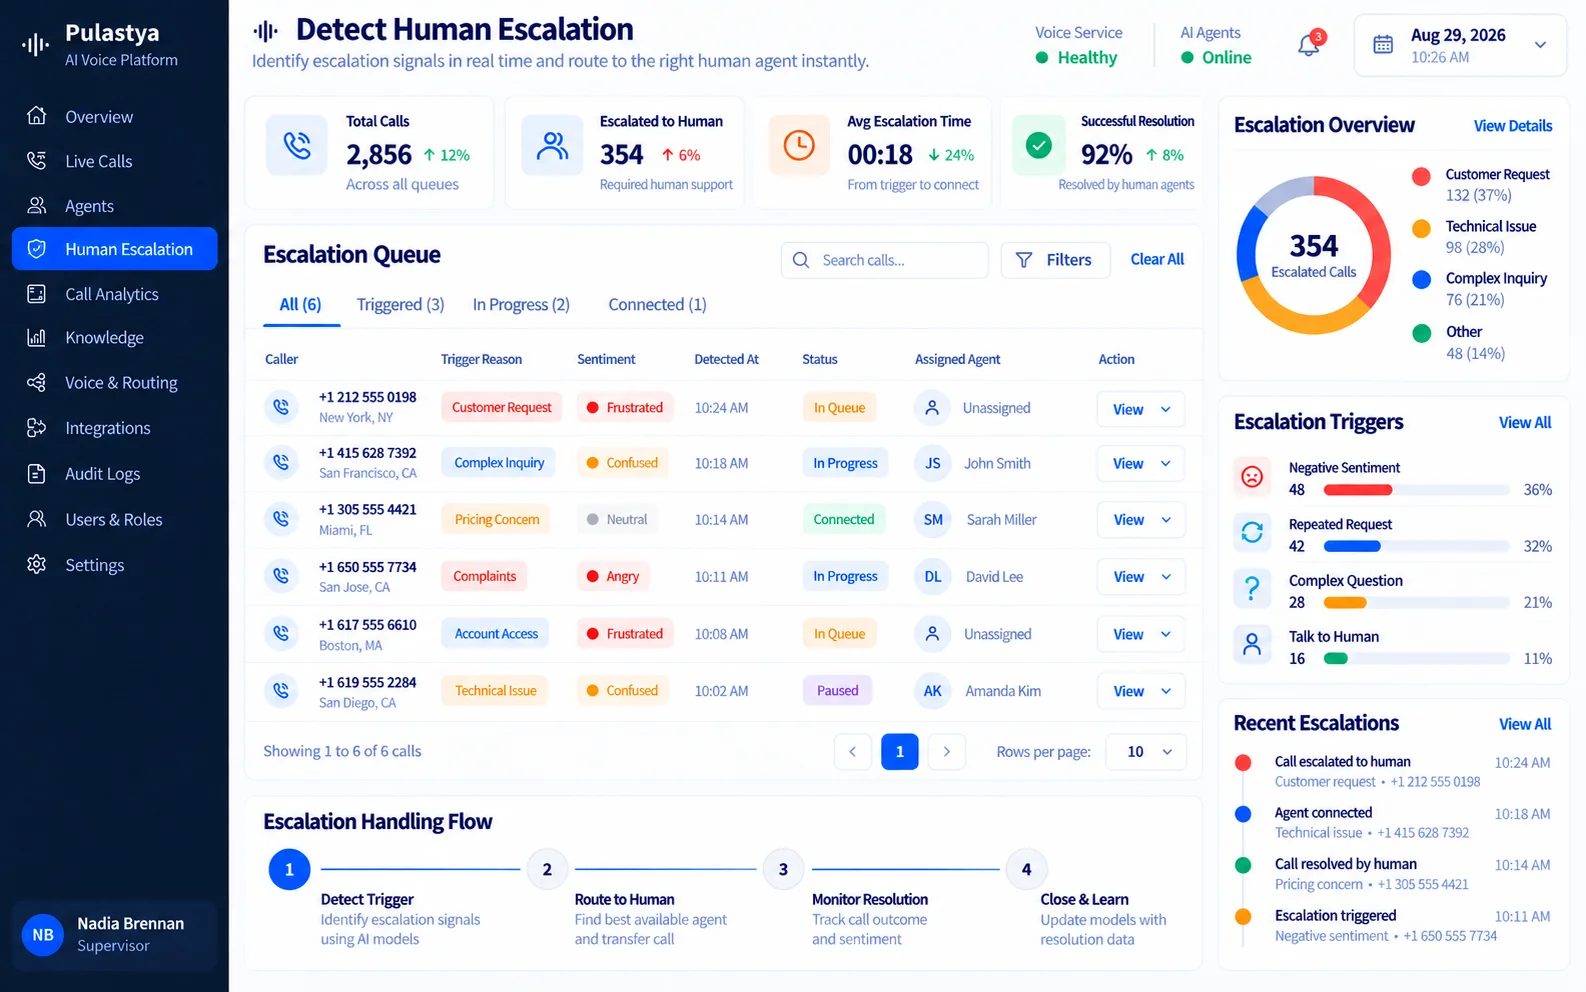Open Live Calls in the sidebar
1586x992 pixels.
(114, 161)
